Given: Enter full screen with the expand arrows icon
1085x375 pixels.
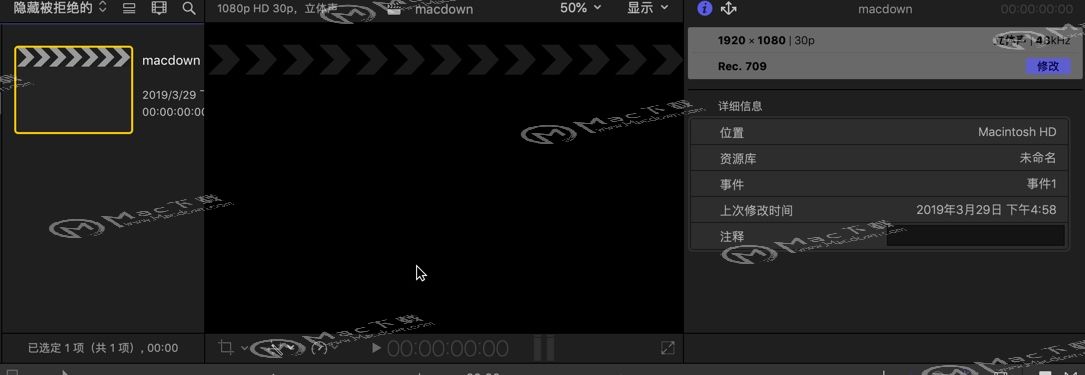Looking at the screenshot, I should pos(667,348).
